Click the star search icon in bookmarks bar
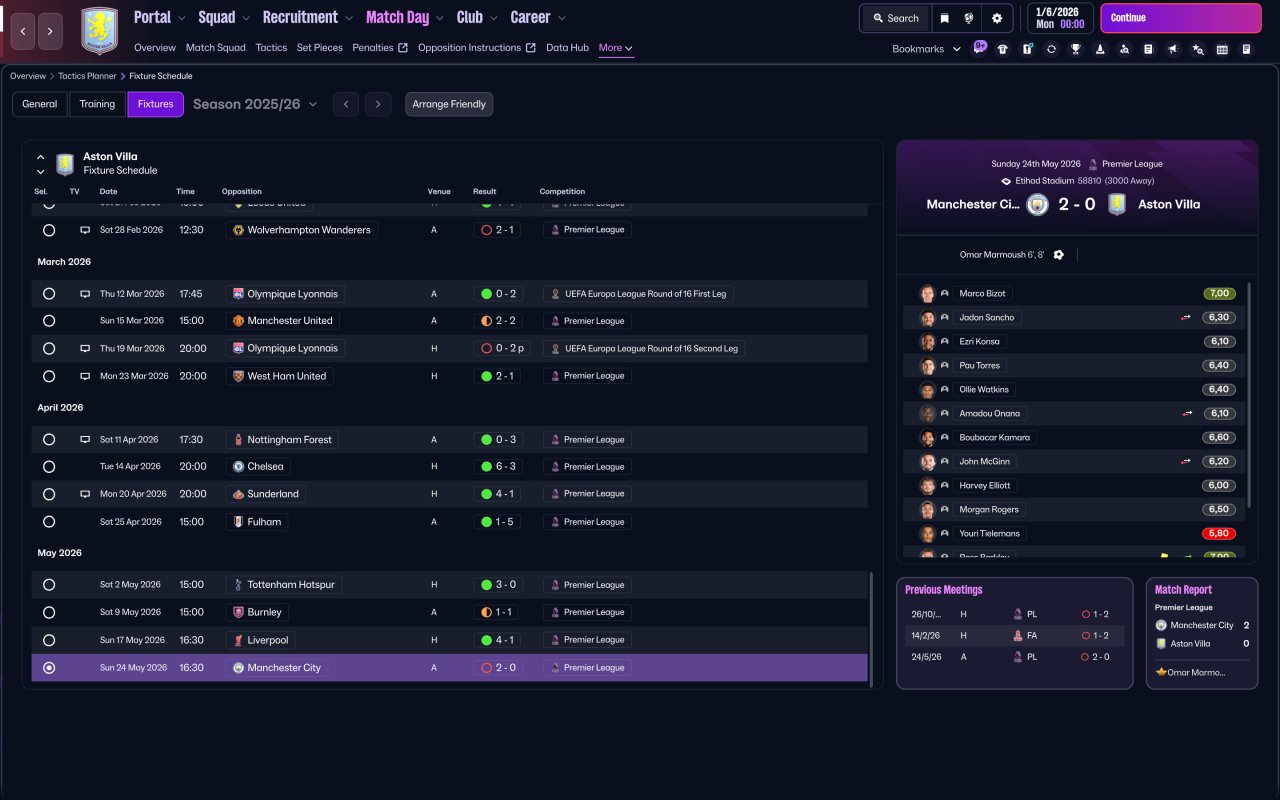This screenshot has width=1280, height=800. tap(1198, 49)
